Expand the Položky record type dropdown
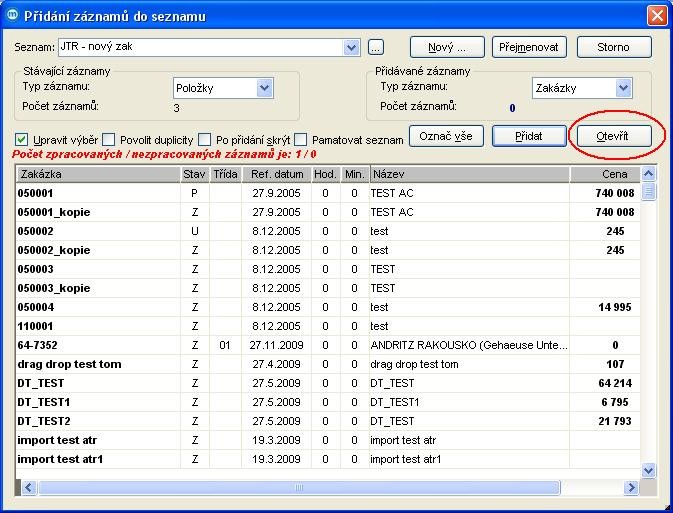673x513 pixels. click(264, 88)
